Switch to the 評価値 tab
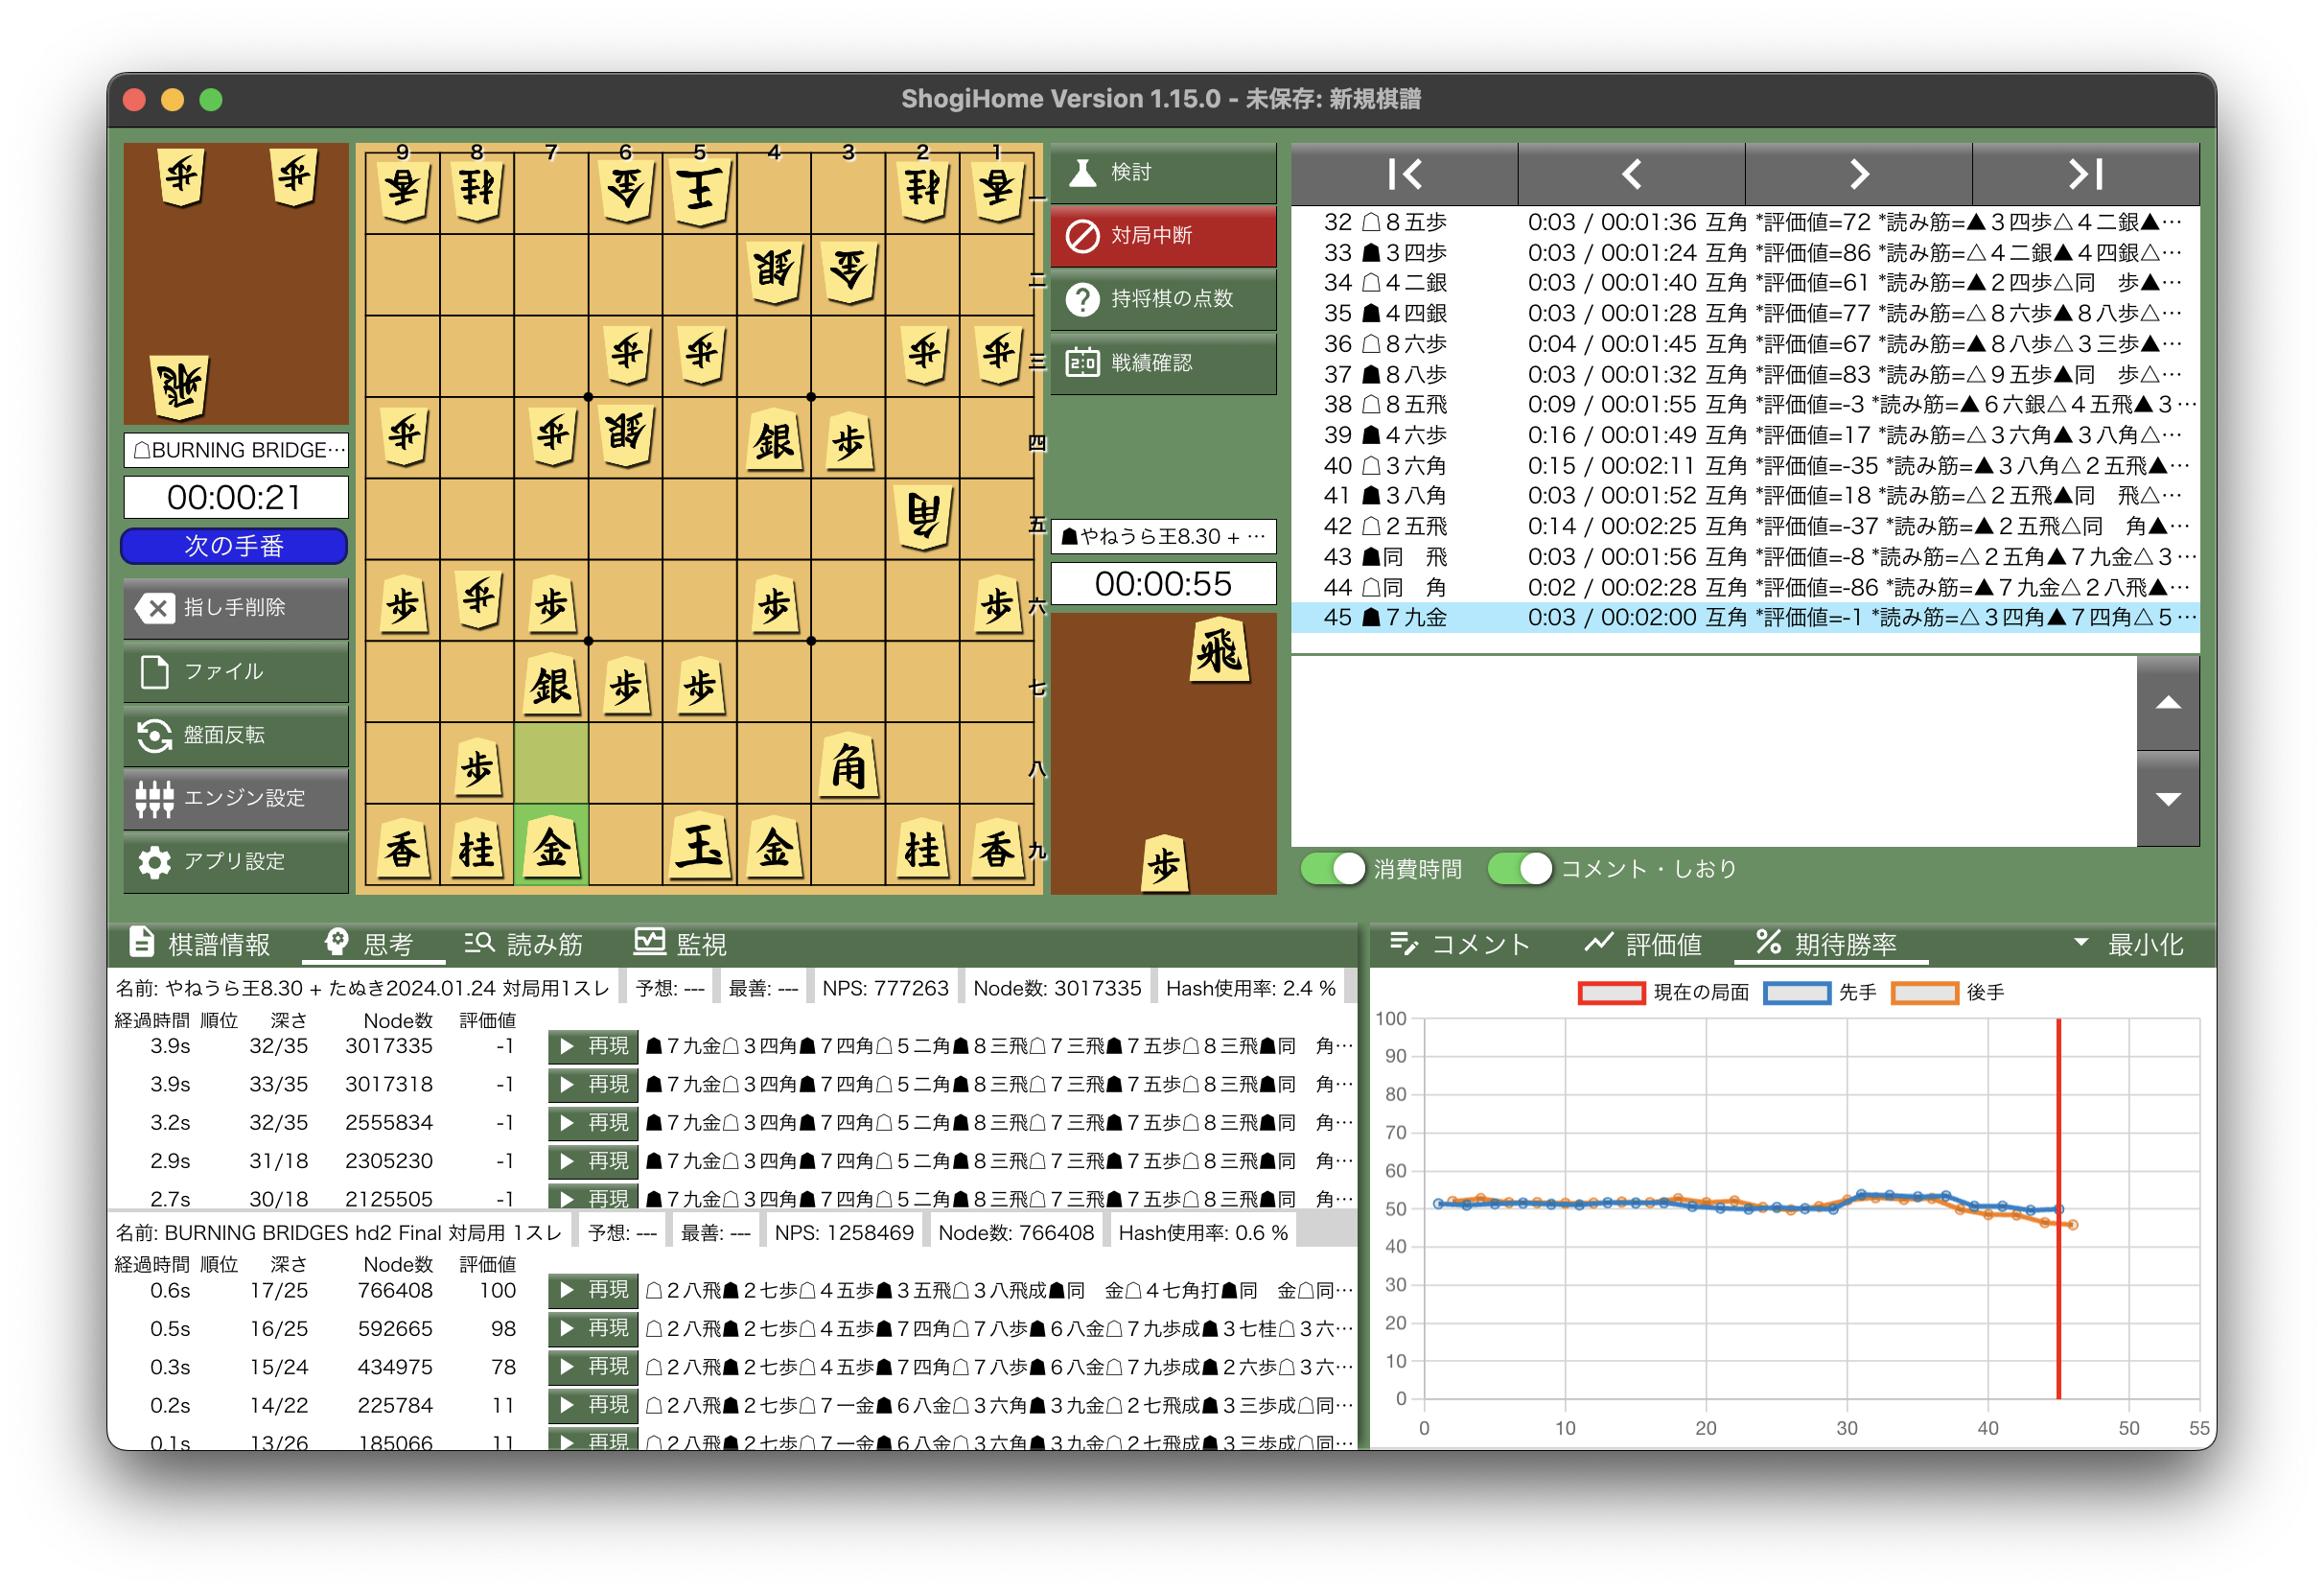This screenshot has height=1592, width=2324. (1643, 944)
